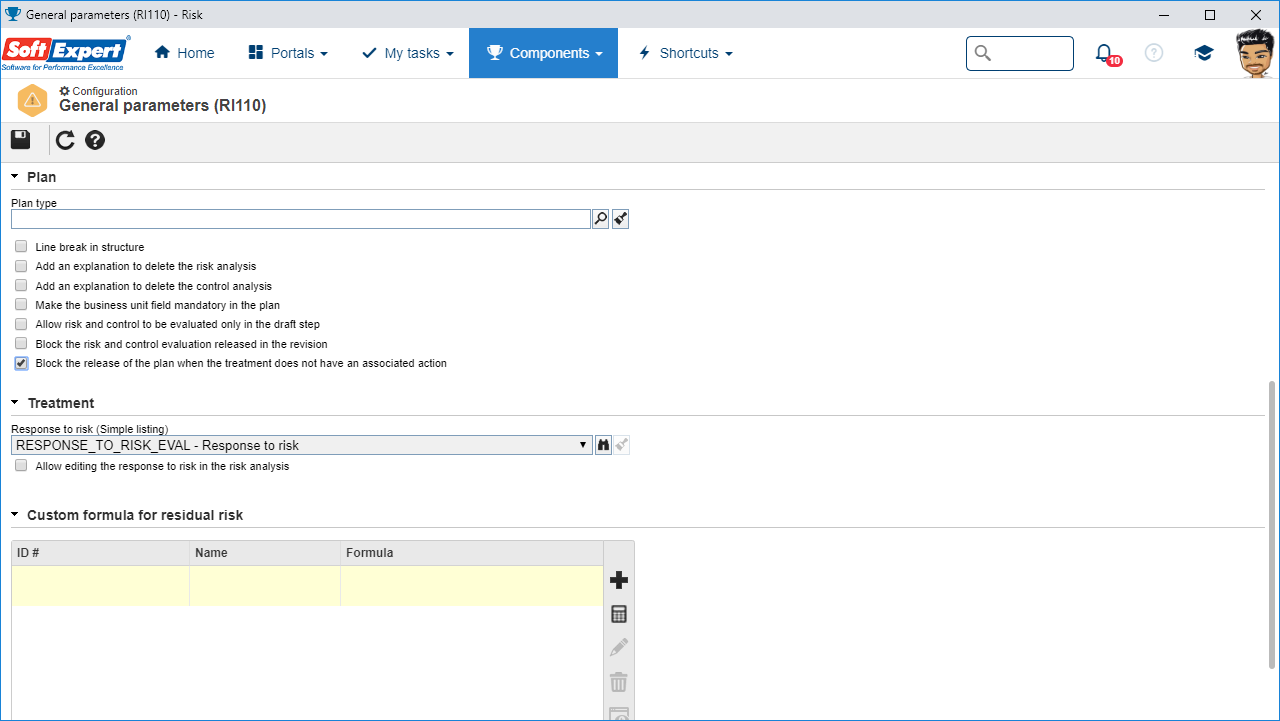Uncheck Block the release of the plan checkbox
Screen dimensions: 1280x721
pyautogui.click(x=21, y=363)
